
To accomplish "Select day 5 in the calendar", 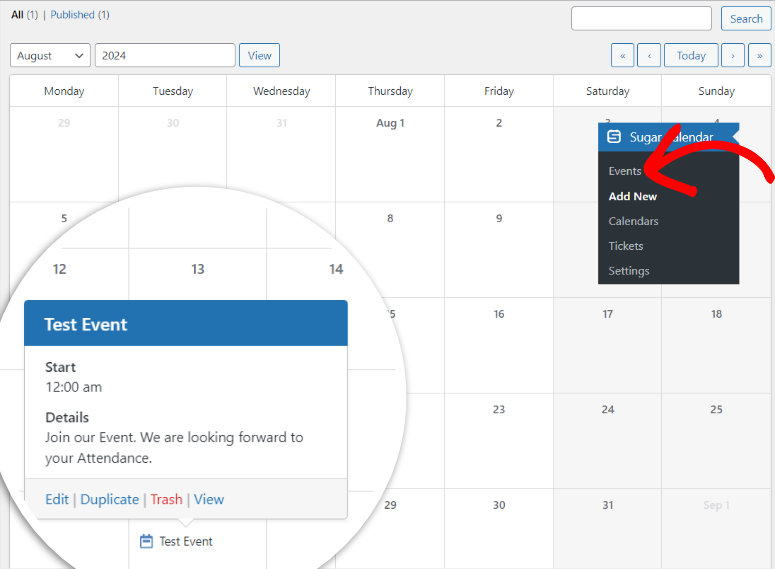I will [x=64, y=219].
